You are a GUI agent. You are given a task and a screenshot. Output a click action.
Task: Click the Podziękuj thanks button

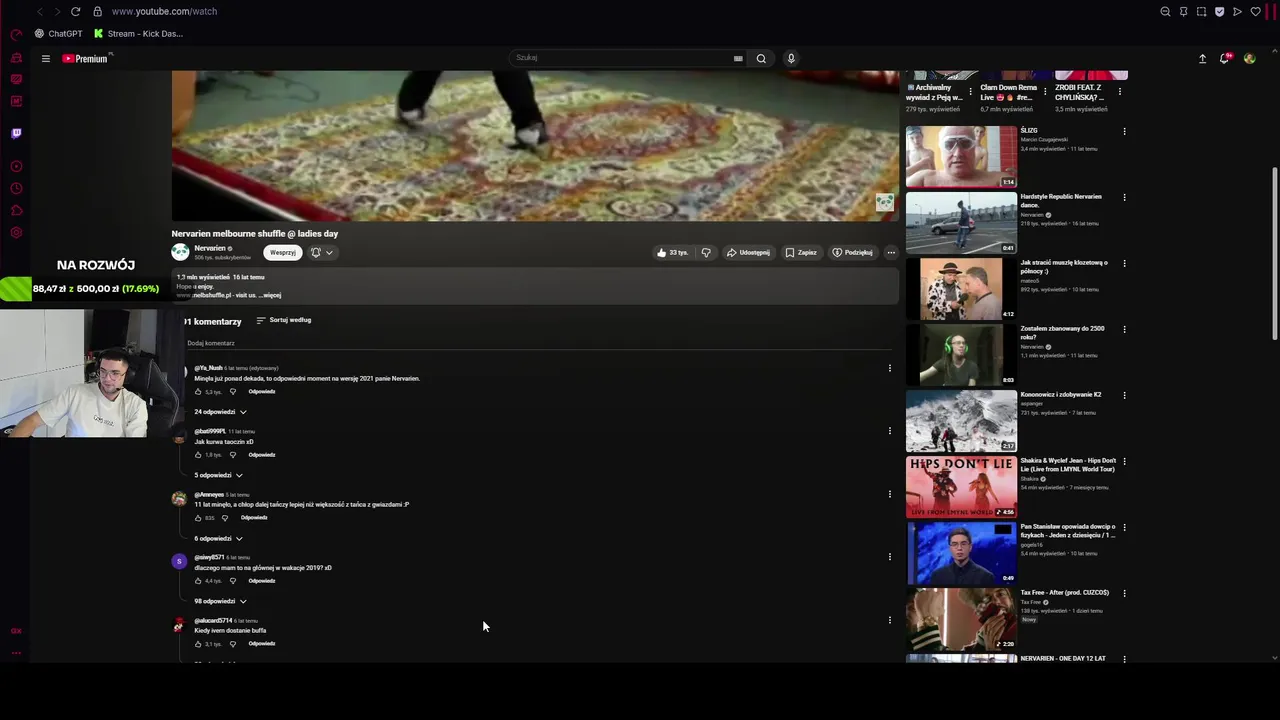853,252
